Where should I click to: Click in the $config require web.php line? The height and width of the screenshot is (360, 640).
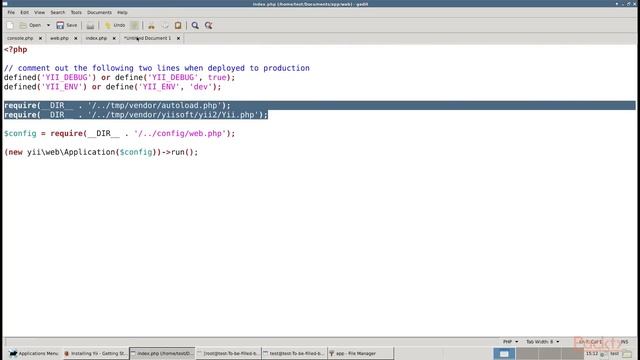click(x=120, y=133)
